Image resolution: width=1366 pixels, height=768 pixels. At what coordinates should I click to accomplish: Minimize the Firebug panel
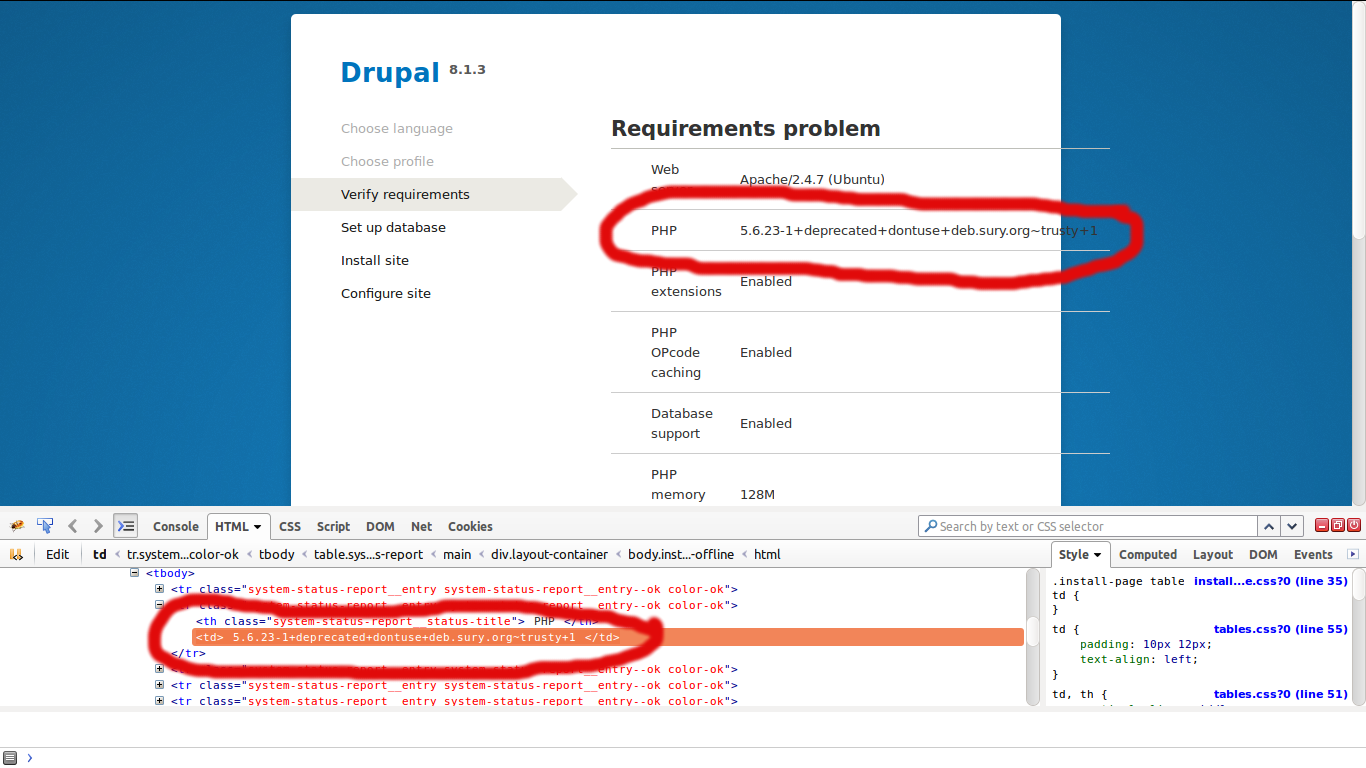pyautogui.click(x=1321, y=525)
